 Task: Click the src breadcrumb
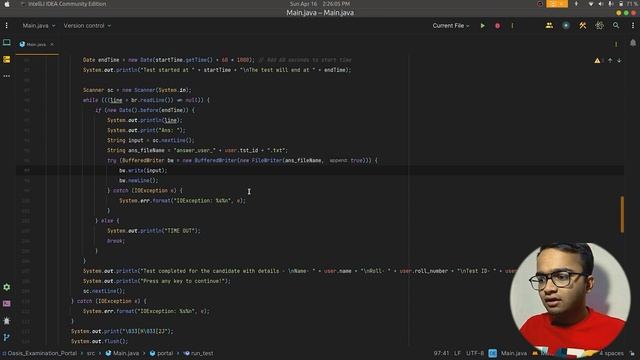tap(91, 353)
